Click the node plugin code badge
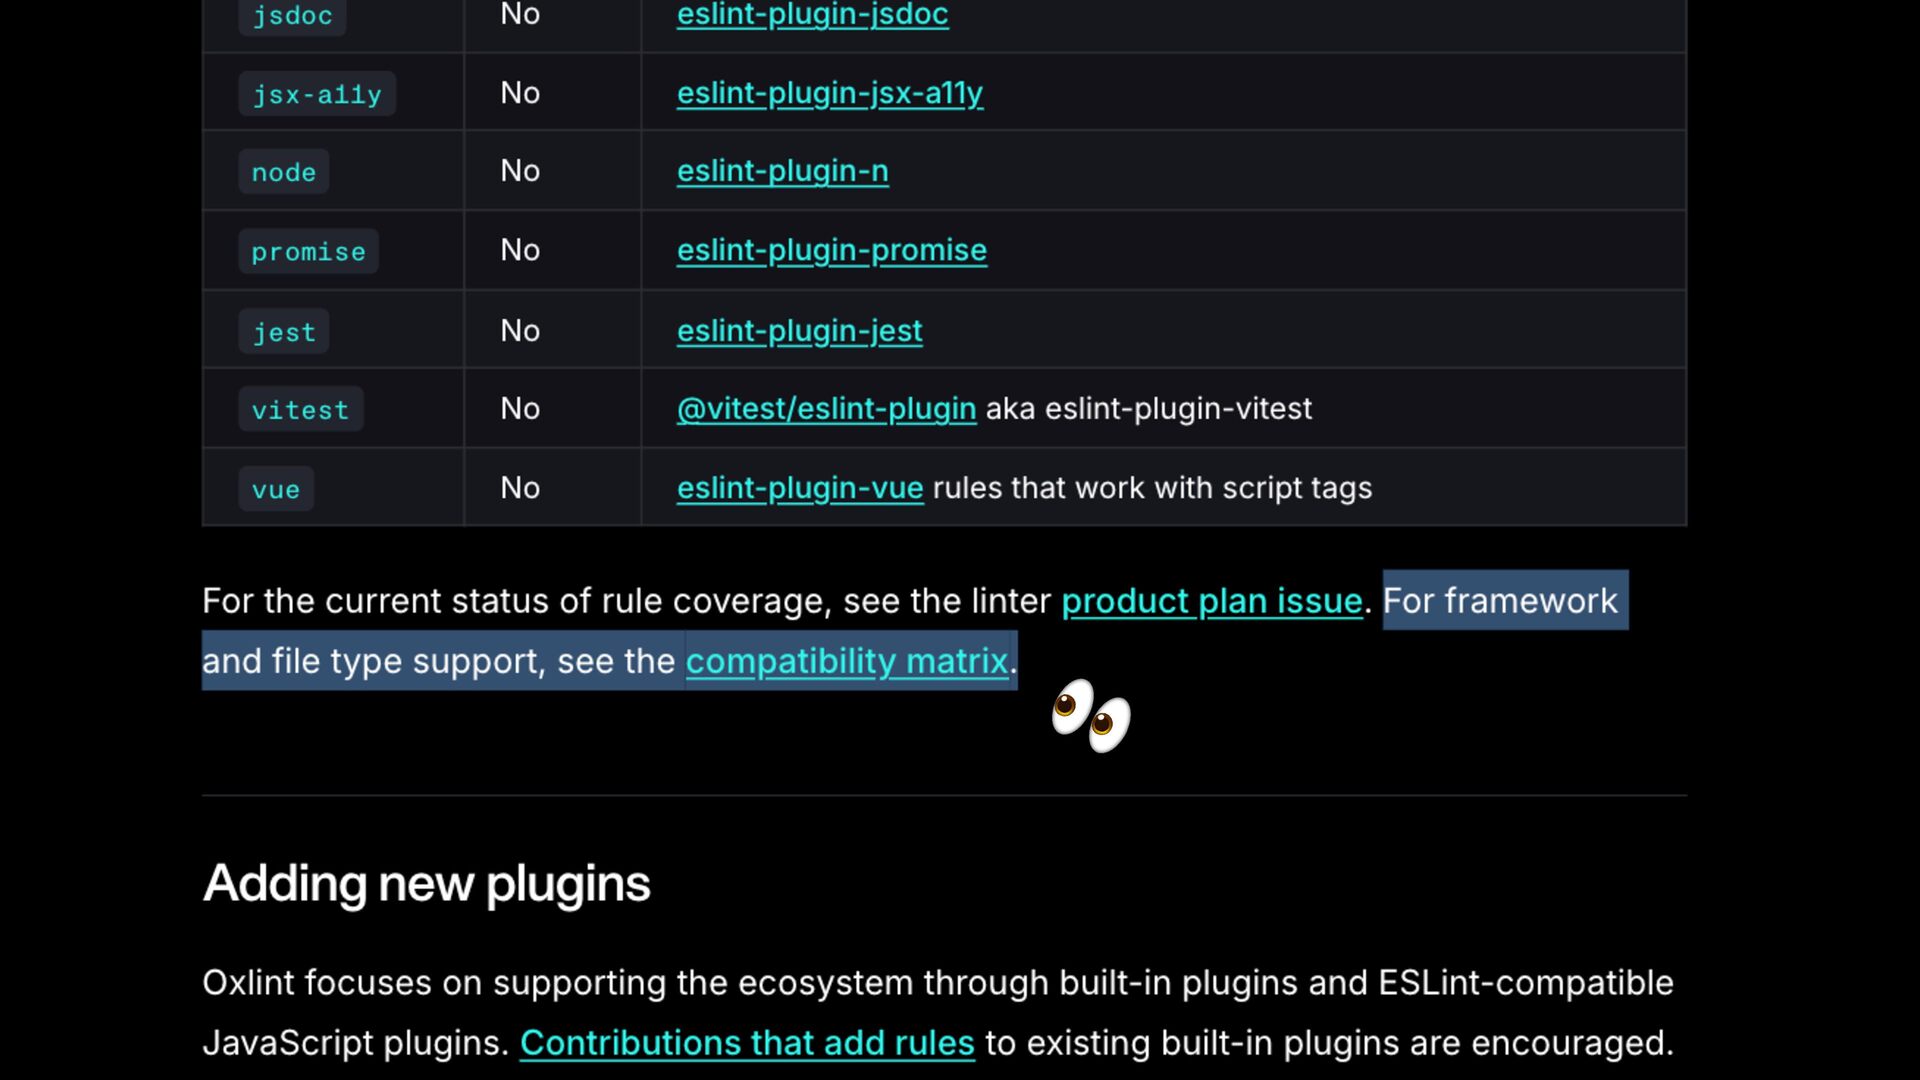 click(x=283, y=172)
